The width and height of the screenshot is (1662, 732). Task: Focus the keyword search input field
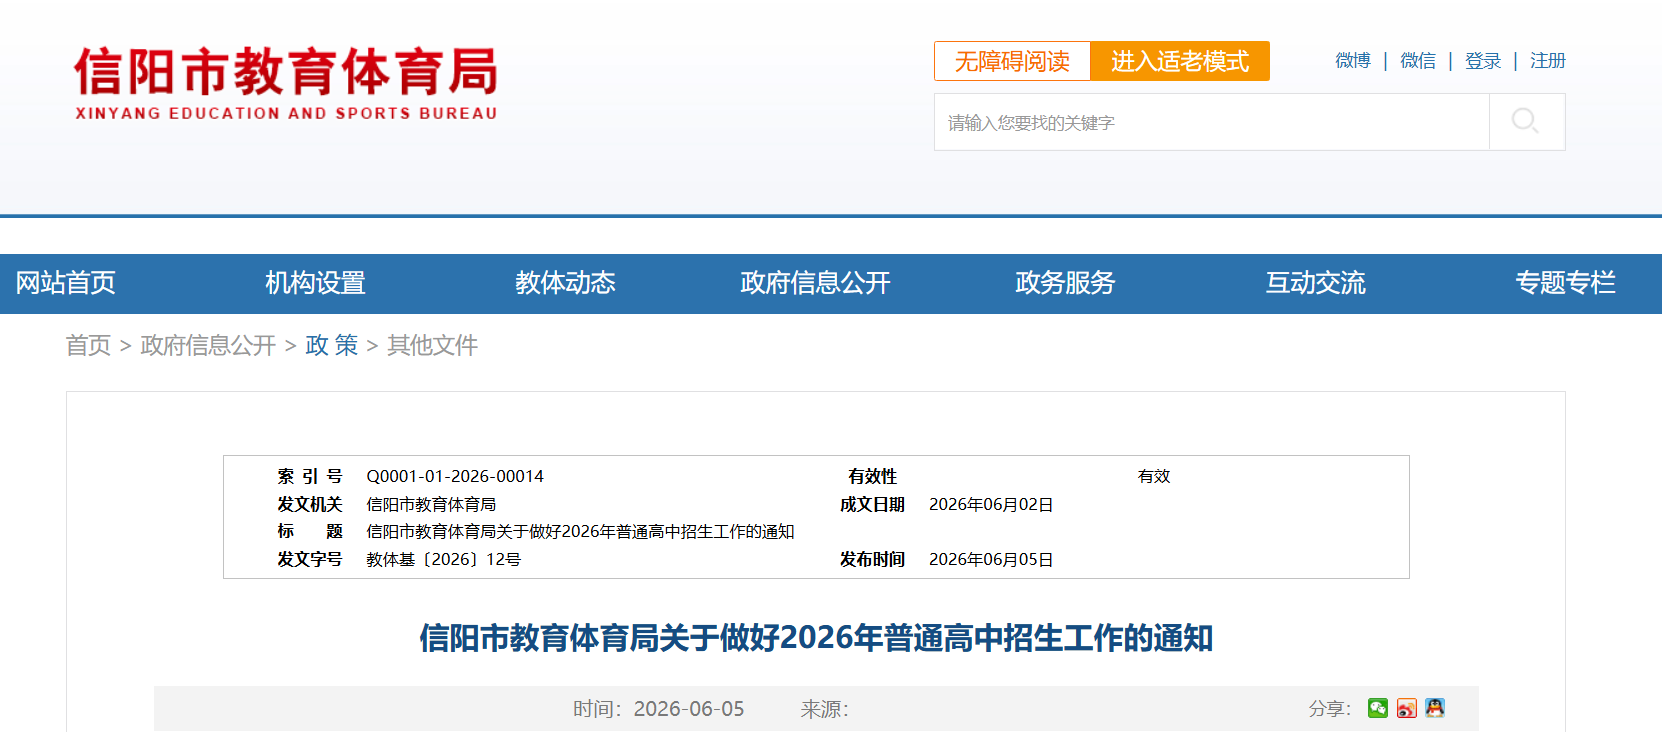[1212, 122]
